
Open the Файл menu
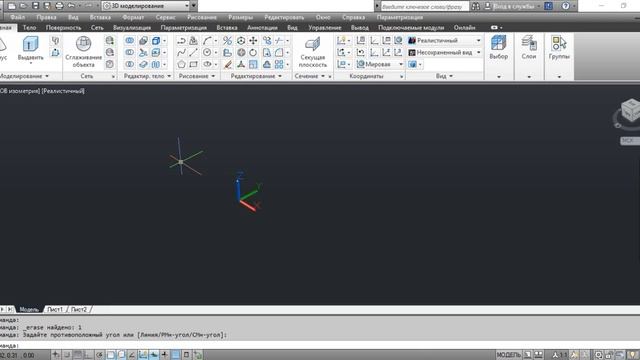(18, 18)
